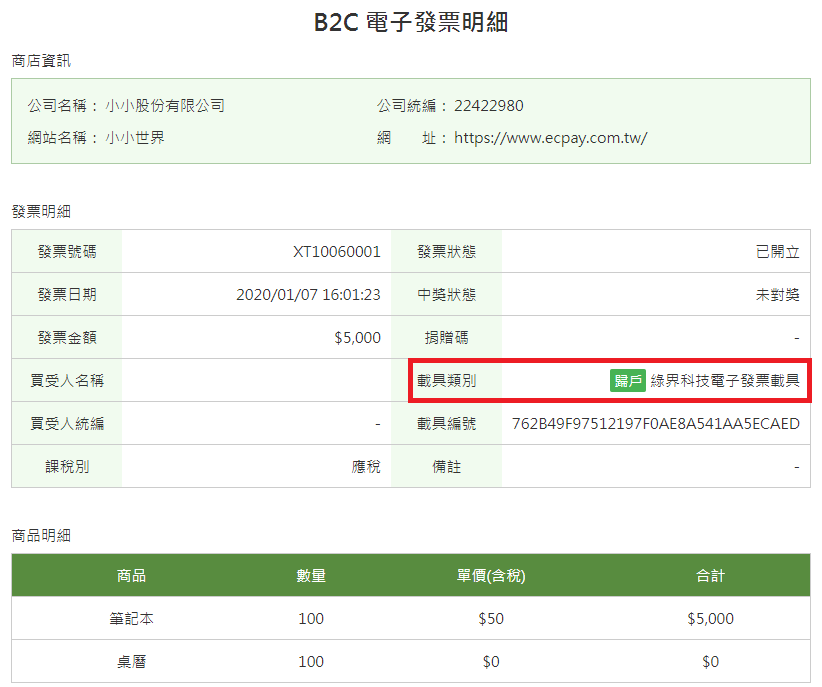Click the invoice status 已開立
Viewport: 822px width, 687px height.
[x=777, y=252]
